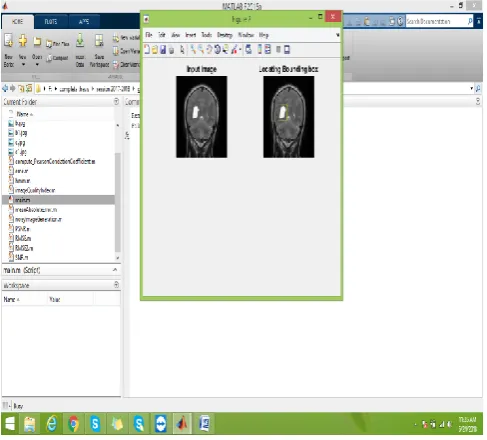This screenshot has height=440, width=487.
Task: Click the Open Variable icon
Action: click(116, 51)
